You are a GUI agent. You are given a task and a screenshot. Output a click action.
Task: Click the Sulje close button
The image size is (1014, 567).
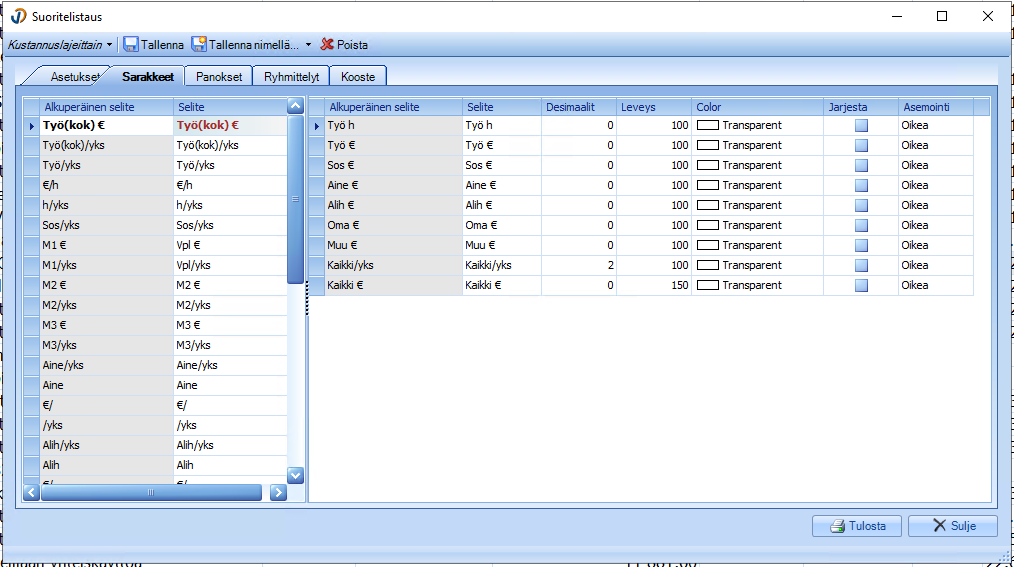point(953,526)
